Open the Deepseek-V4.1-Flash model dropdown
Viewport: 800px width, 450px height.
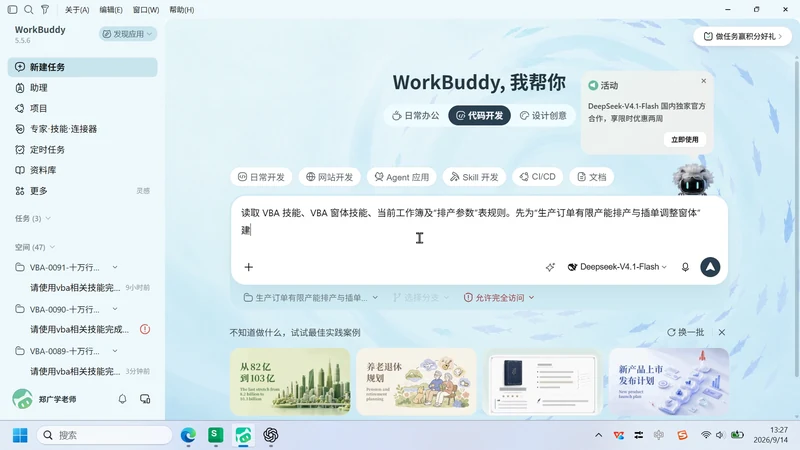pos(617,267)
